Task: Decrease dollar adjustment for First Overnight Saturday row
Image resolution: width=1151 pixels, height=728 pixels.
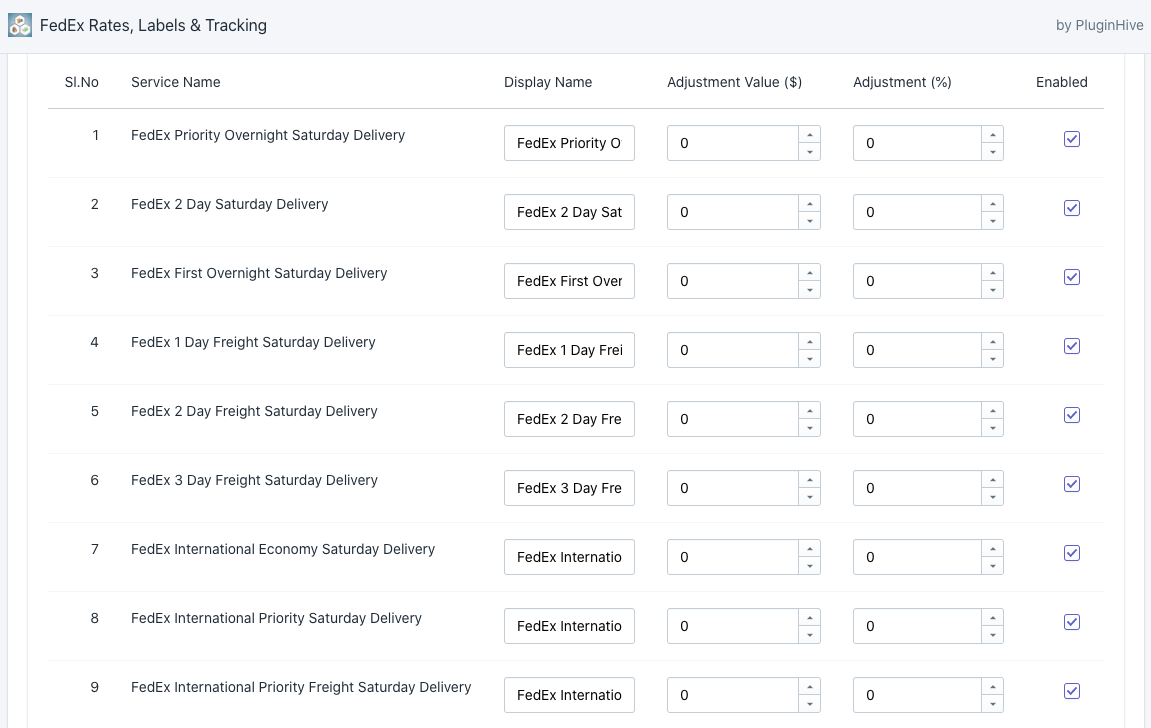Action: click(x=810, y=290)
